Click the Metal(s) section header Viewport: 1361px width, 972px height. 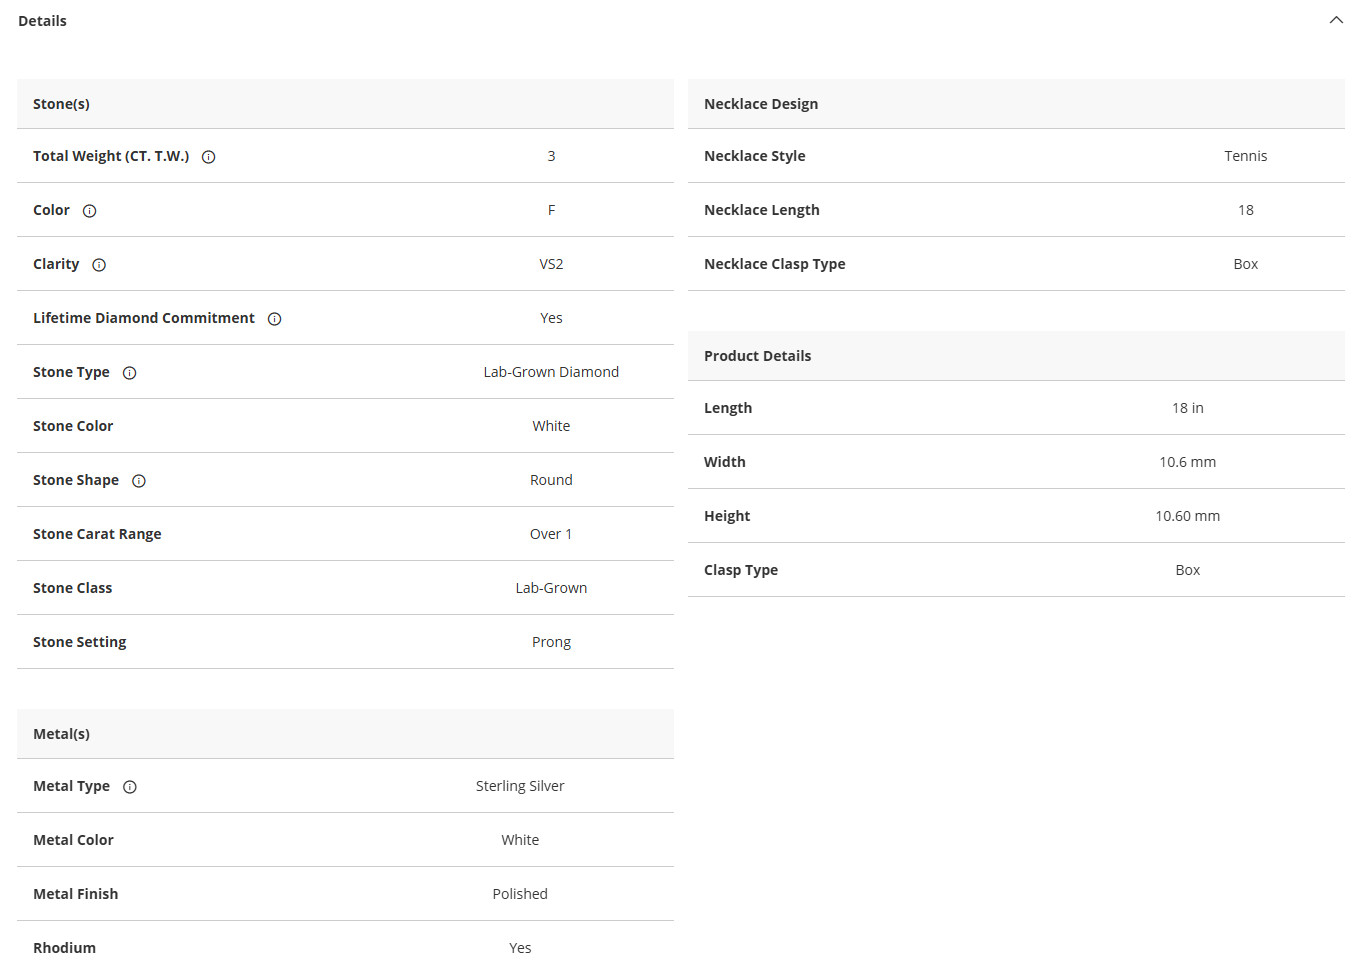click(345, 734)
